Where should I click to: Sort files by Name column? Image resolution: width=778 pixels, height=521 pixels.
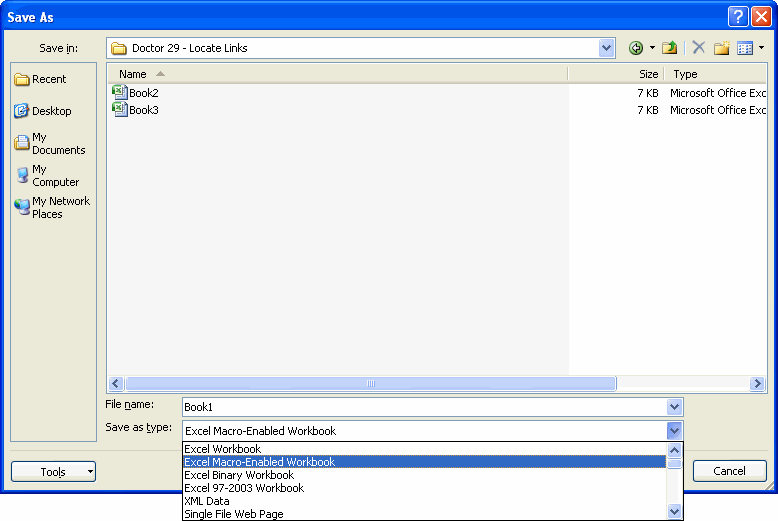tap(337, 74)
